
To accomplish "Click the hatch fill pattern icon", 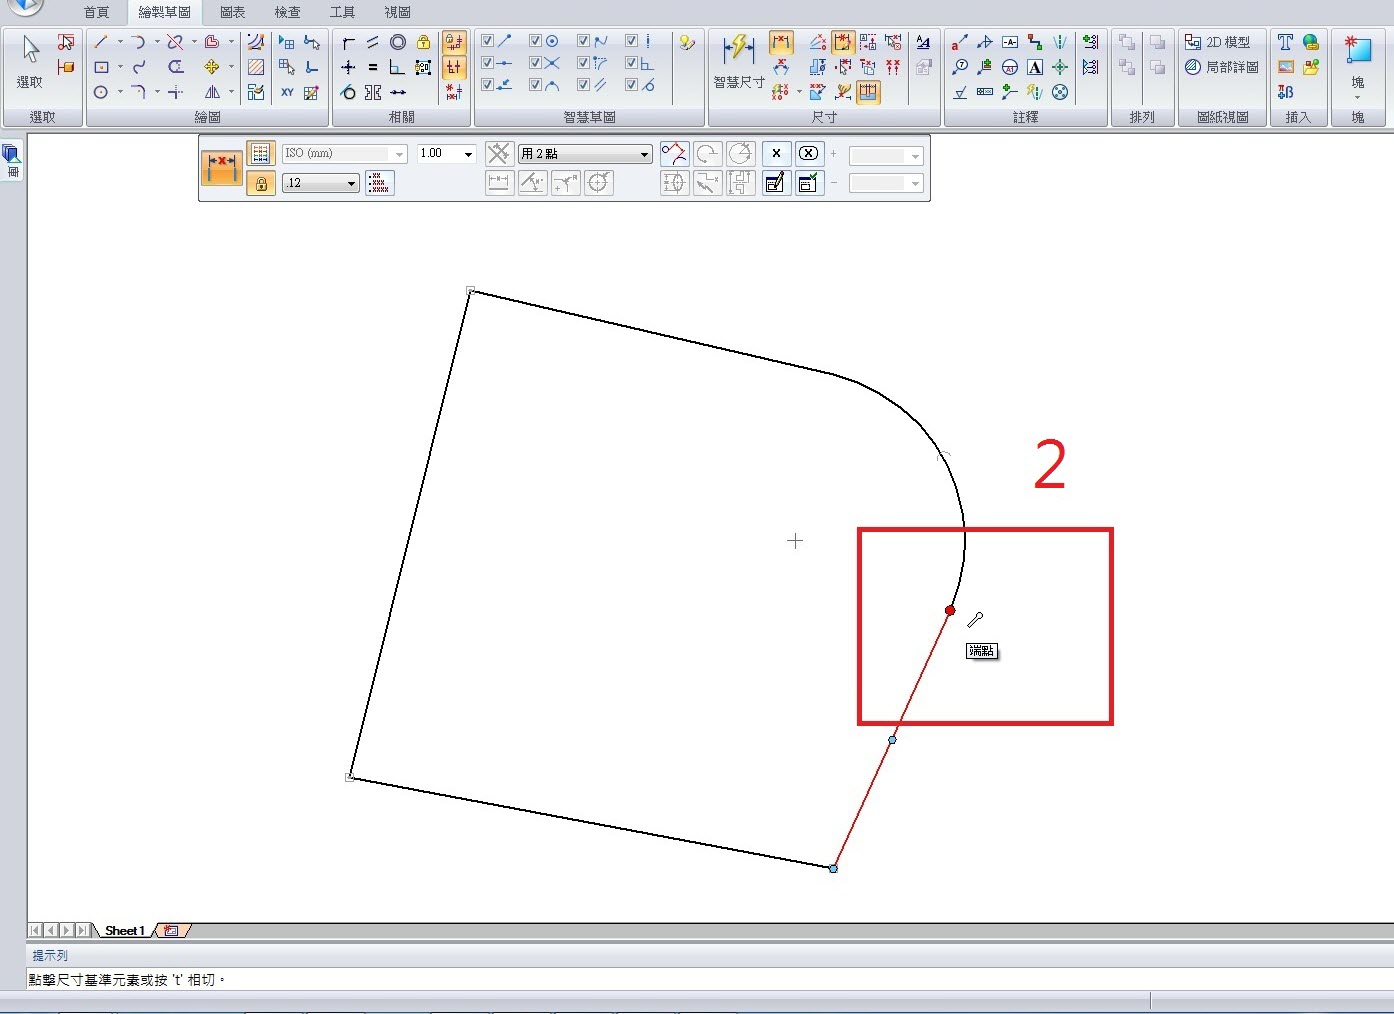I will click(256, 67).
